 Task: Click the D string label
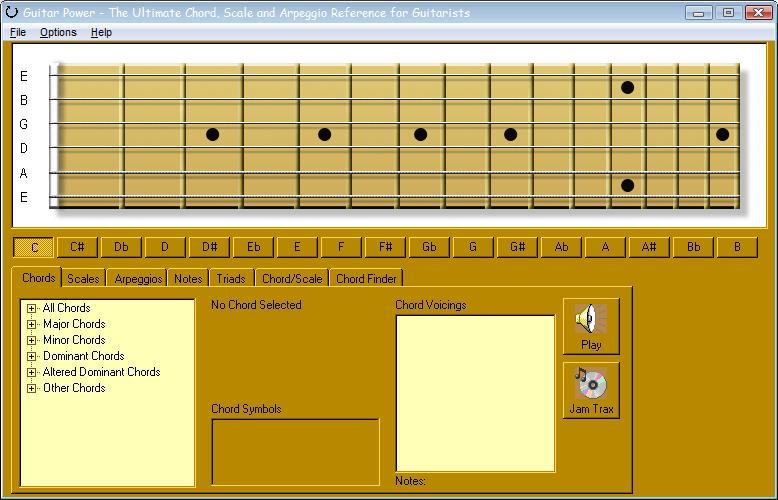tap(23, 148)
